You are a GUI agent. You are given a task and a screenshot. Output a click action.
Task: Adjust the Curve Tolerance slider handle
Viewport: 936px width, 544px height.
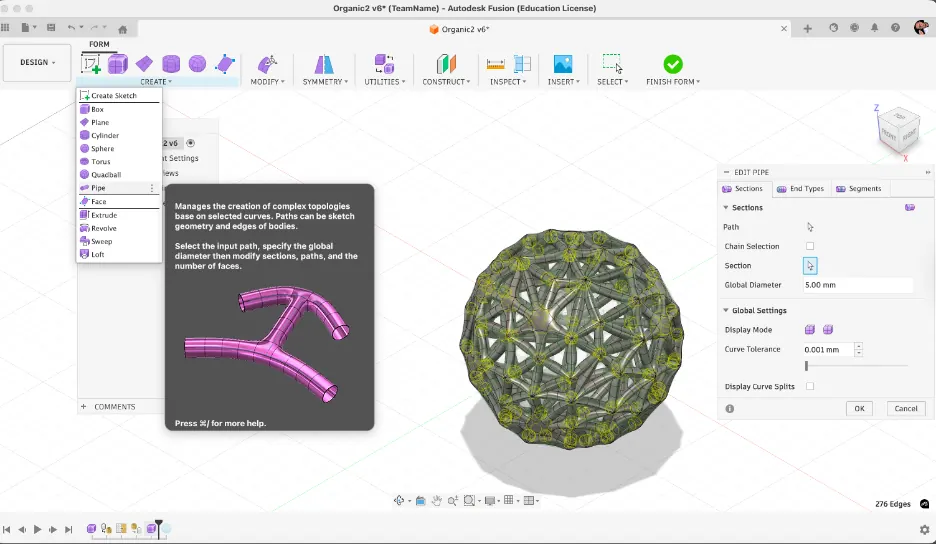806,366
